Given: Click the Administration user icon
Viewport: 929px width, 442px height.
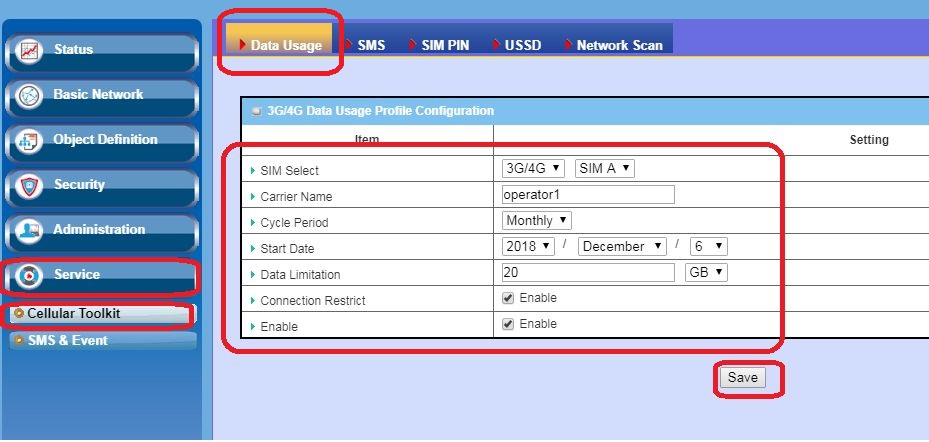Looking at the screenshot, I should 28,232.
